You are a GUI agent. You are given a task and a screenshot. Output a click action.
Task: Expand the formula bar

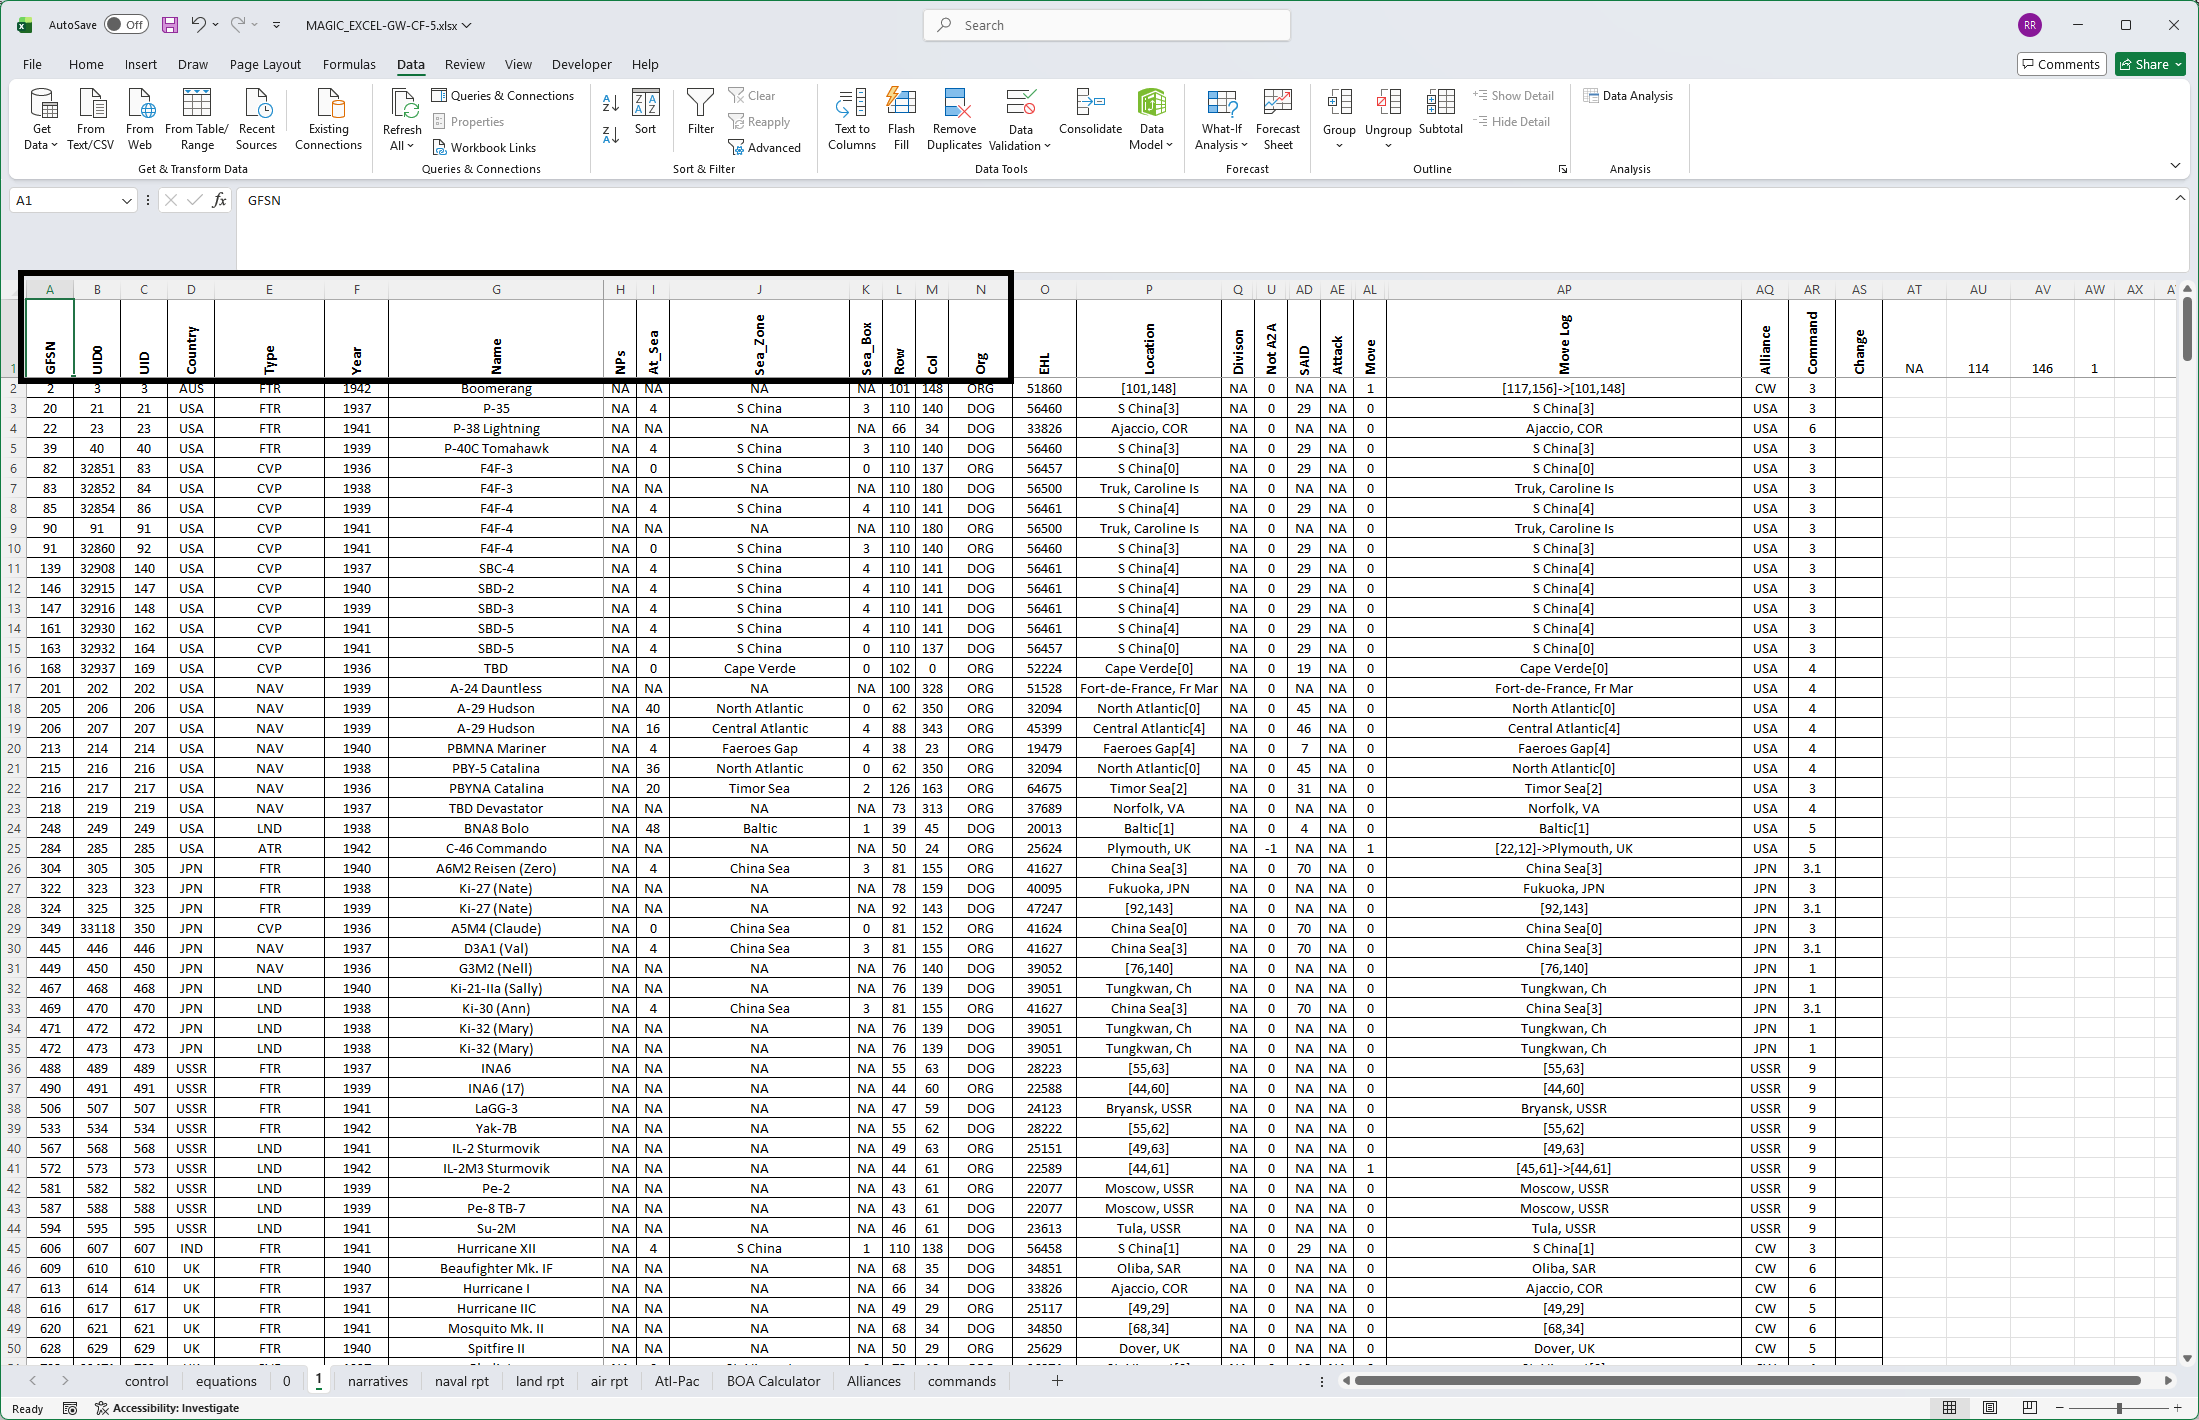coord(2180,198)
